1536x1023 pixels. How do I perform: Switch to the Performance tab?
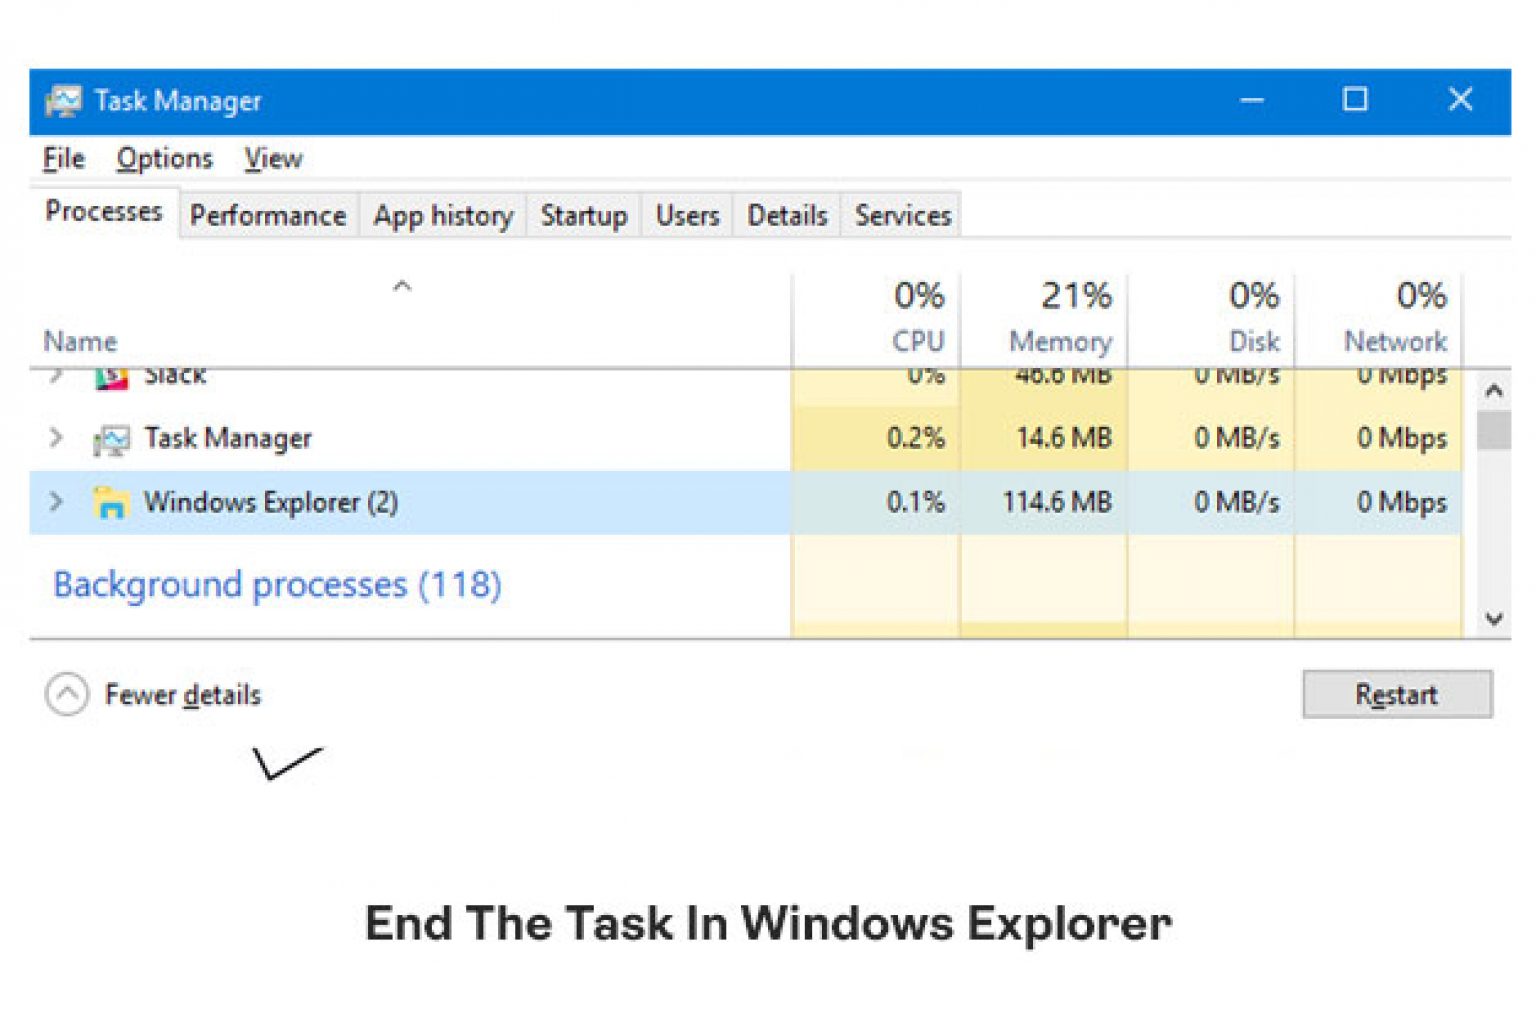(x=267, y=215)
